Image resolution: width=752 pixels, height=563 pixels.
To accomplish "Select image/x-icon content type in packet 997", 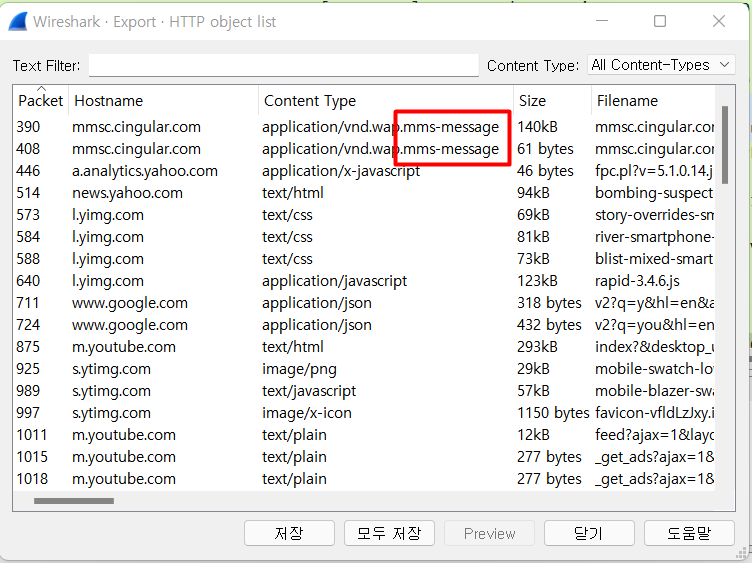I will (x=306, y=413).
